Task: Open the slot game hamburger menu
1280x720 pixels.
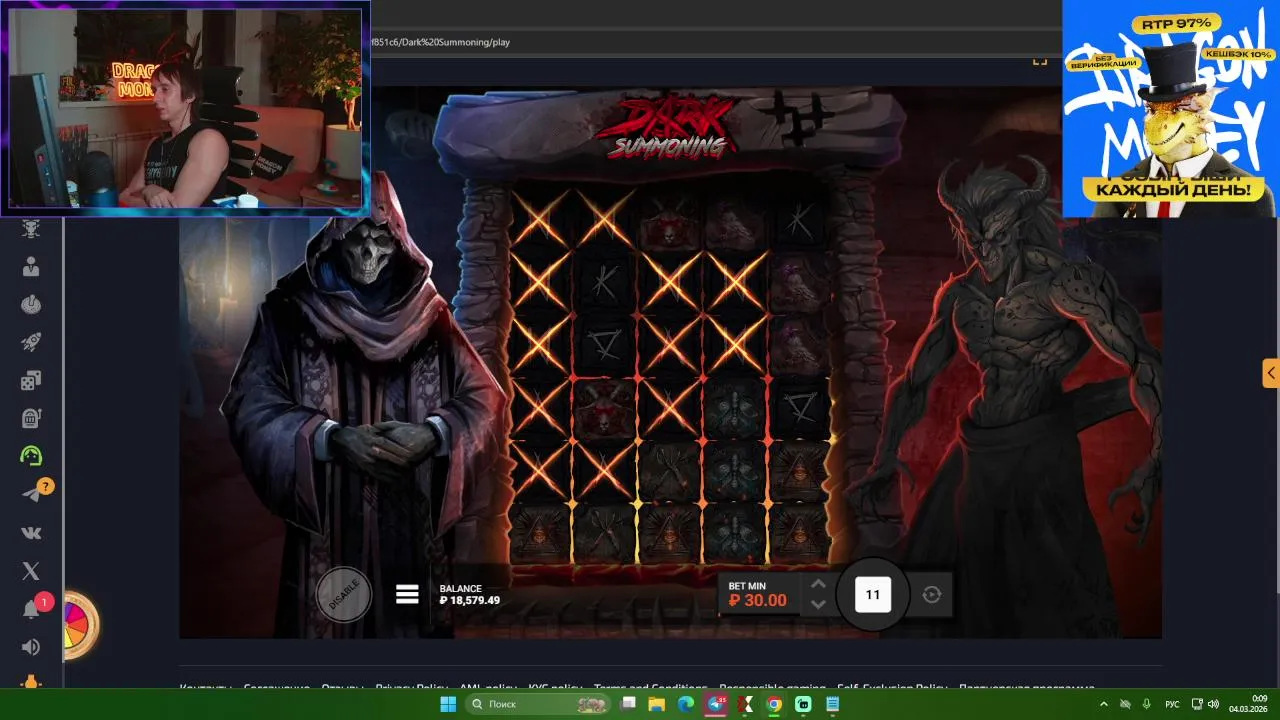Action: pyautogui.click(x=407, y=594)
